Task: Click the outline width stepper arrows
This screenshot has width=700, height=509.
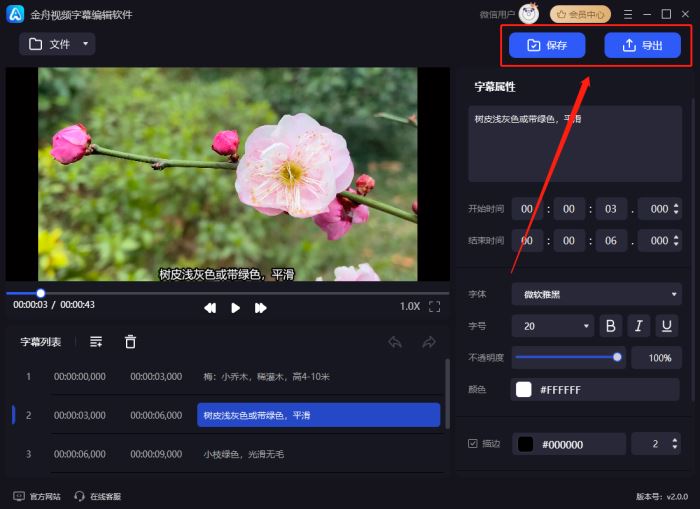Action: coord(675,443)
